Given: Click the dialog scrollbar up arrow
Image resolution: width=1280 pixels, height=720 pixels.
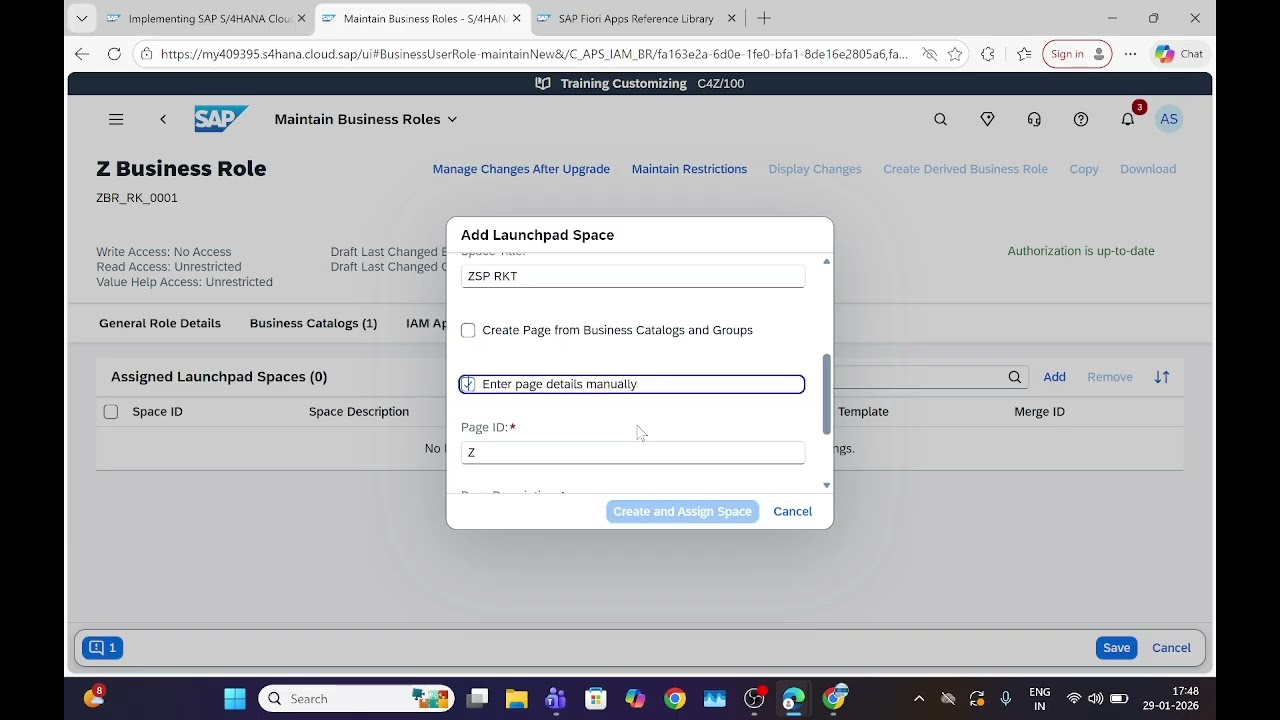Looking at the screenshot, I should tap(826, 261).
